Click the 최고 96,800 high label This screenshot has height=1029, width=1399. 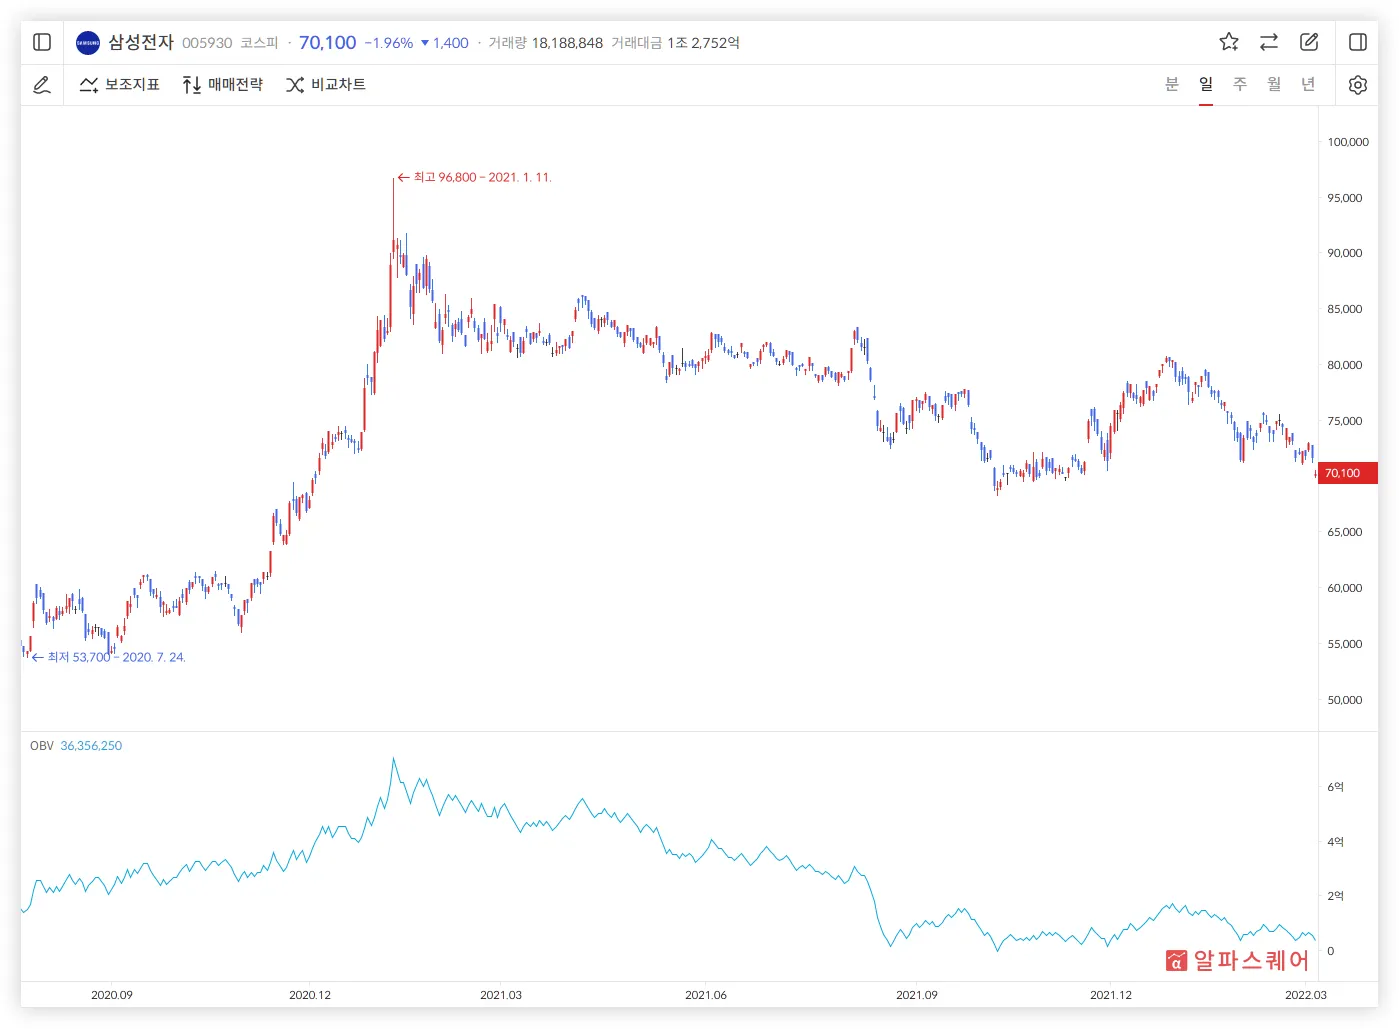point(474,177)
